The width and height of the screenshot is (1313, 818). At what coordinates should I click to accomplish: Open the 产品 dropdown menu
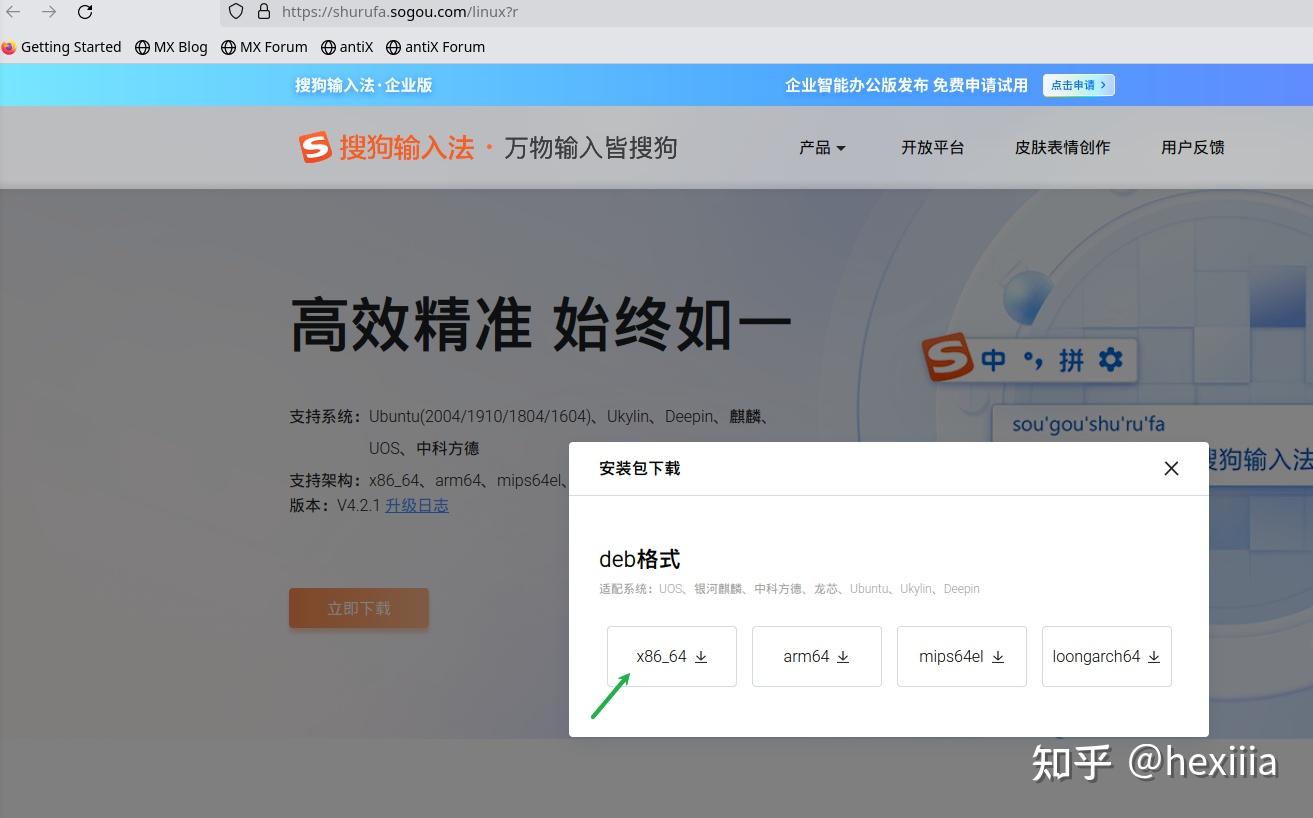click(822, 147)
